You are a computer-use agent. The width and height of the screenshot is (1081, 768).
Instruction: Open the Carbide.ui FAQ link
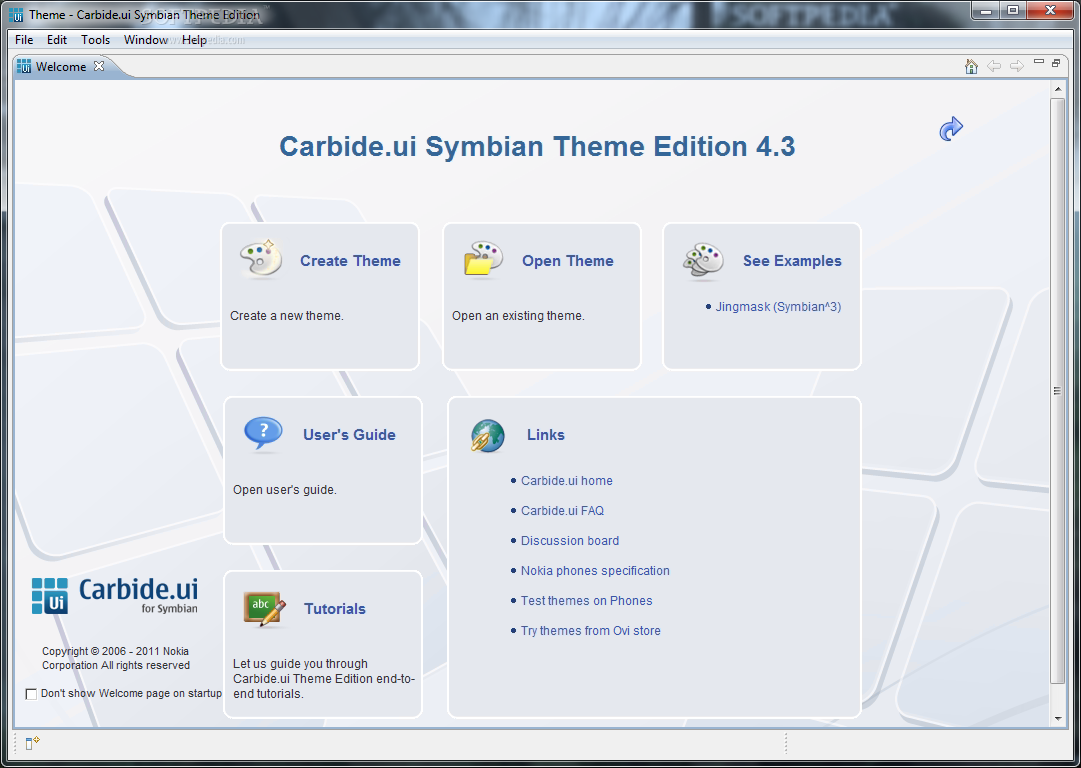click(x=563, y=511)
